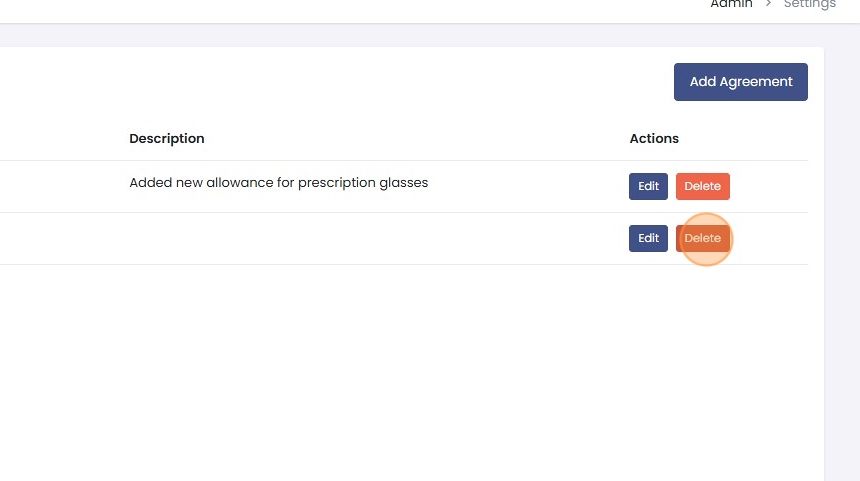Click the blank gap between Description and Actions headers
This screenshot has height=481, width=860.
pos(420,138)
